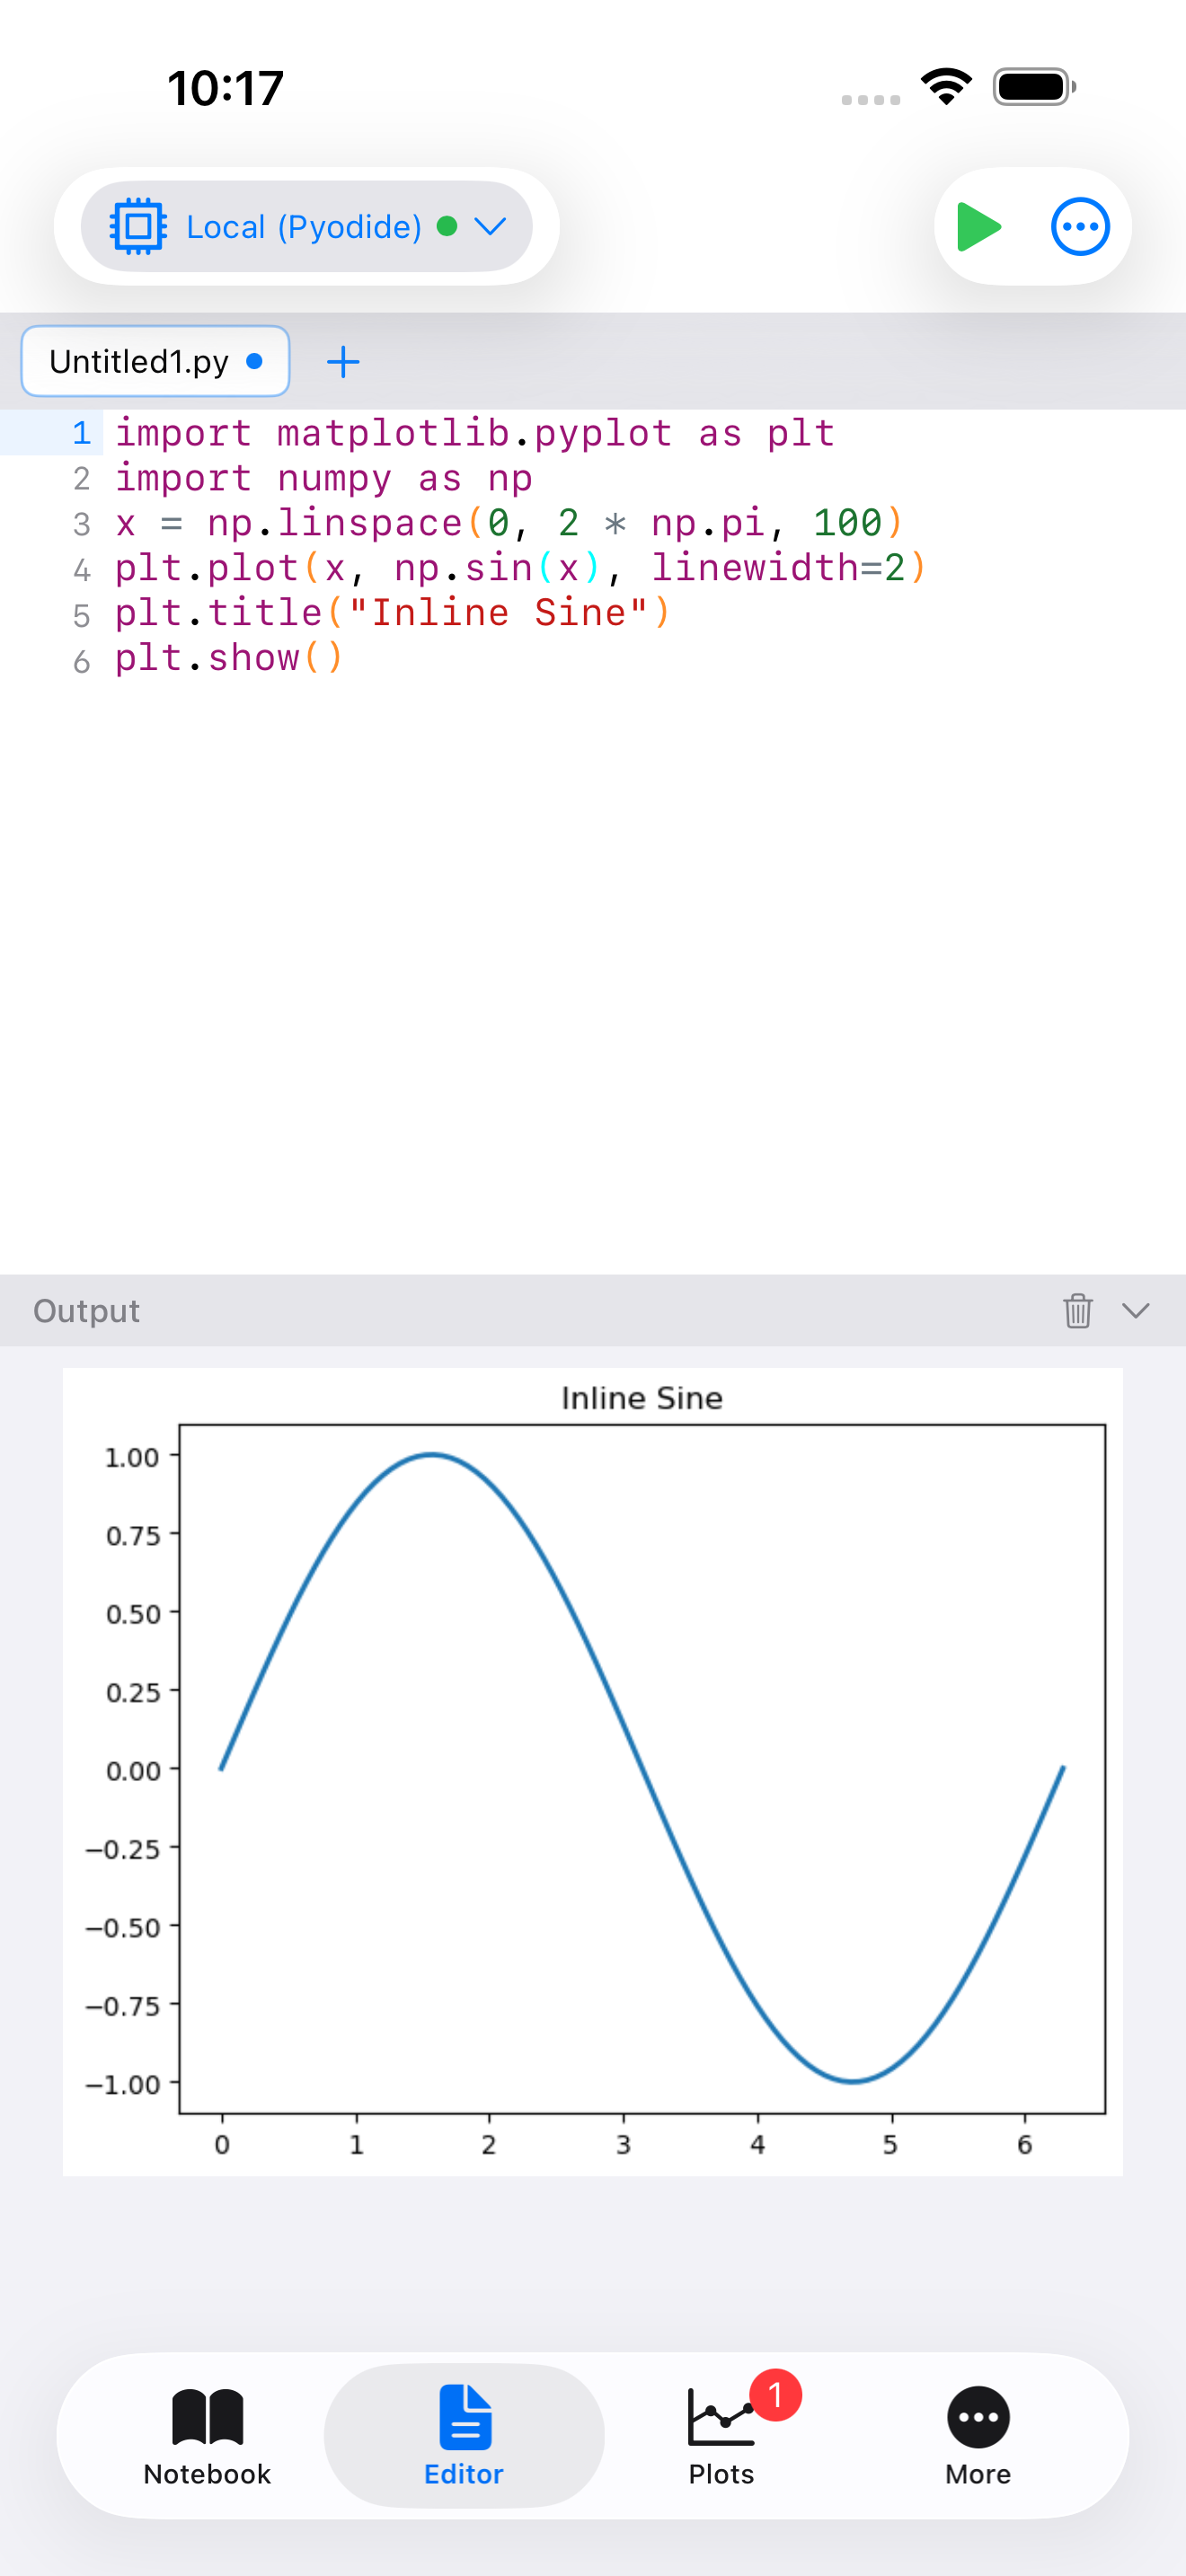This screenshot has height=2576, width=1186.
Task: Click the plt.title("Inline Sine") line
Action: point(392,613)
